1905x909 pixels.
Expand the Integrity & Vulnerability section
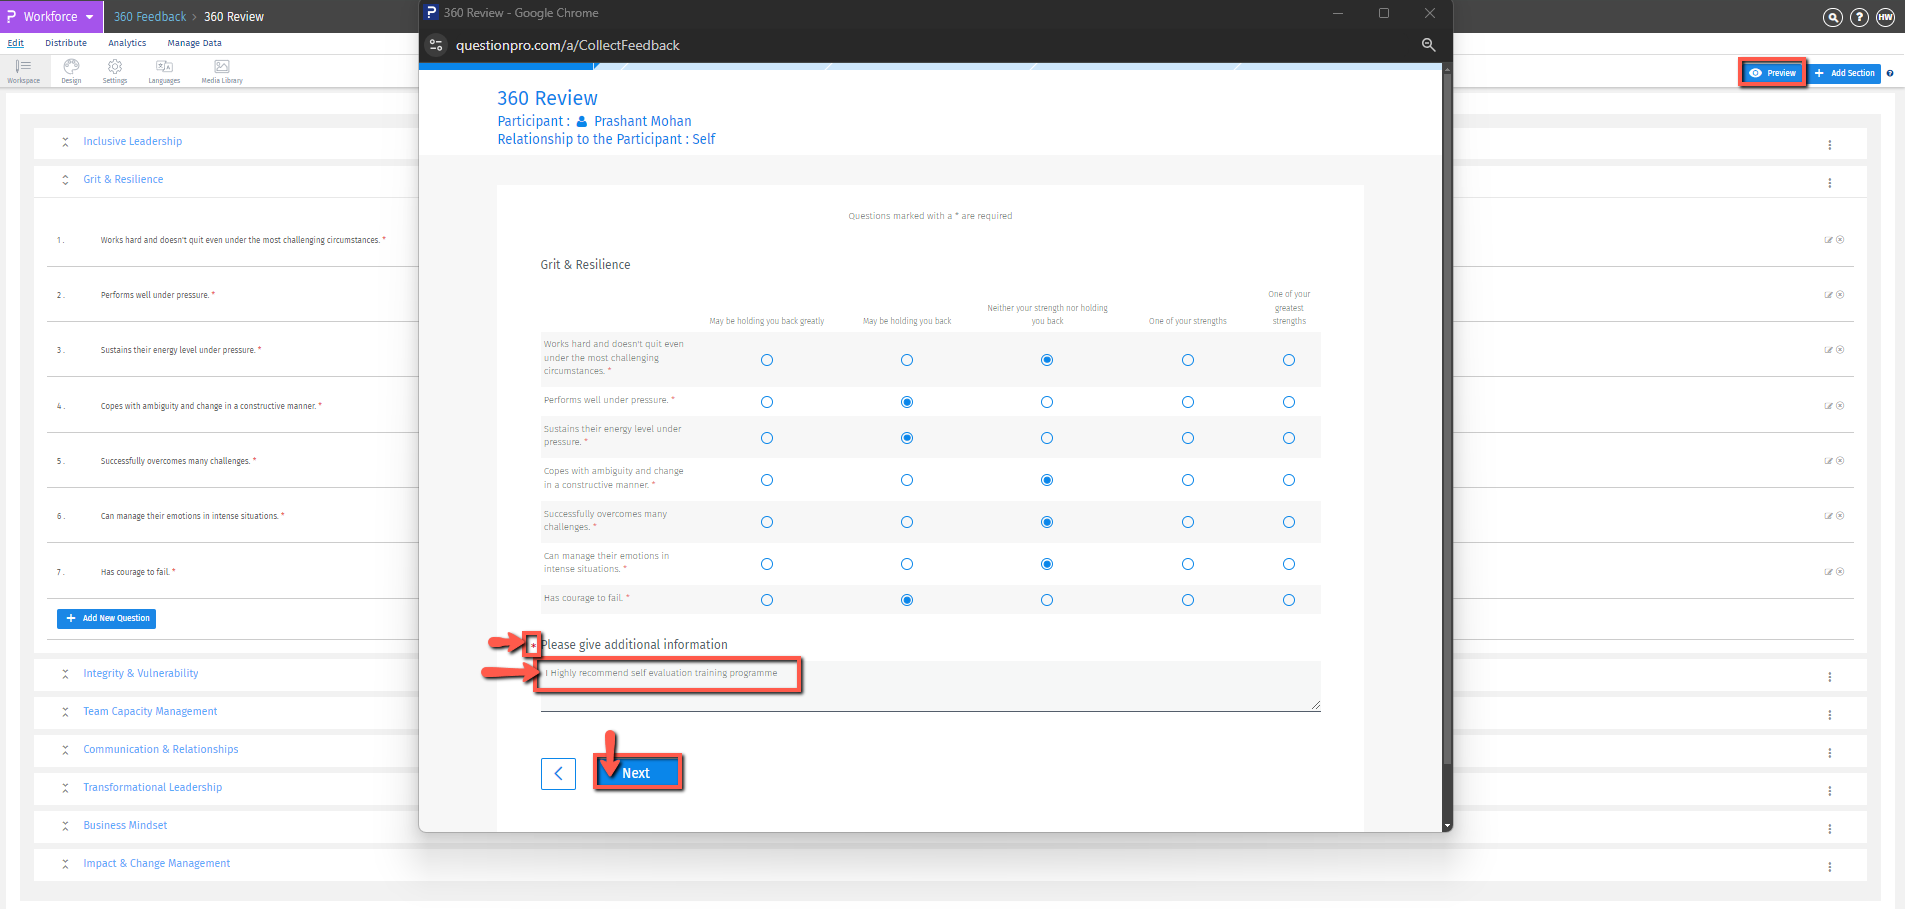coord(140,674)
